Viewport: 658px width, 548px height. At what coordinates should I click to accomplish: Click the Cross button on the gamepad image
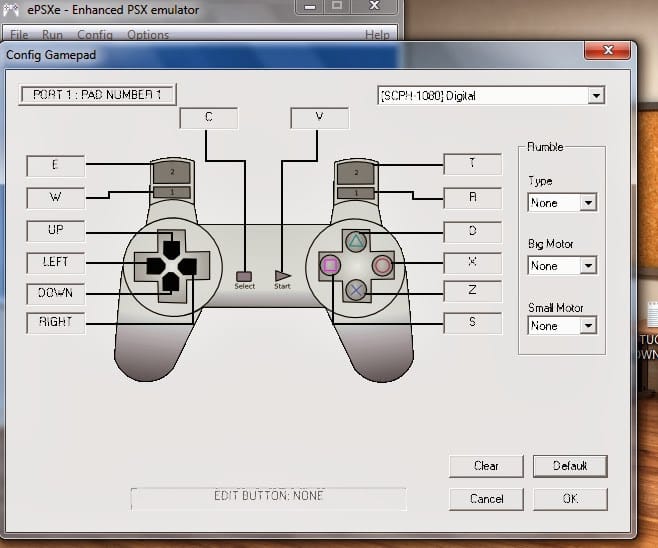pos(356,290)
